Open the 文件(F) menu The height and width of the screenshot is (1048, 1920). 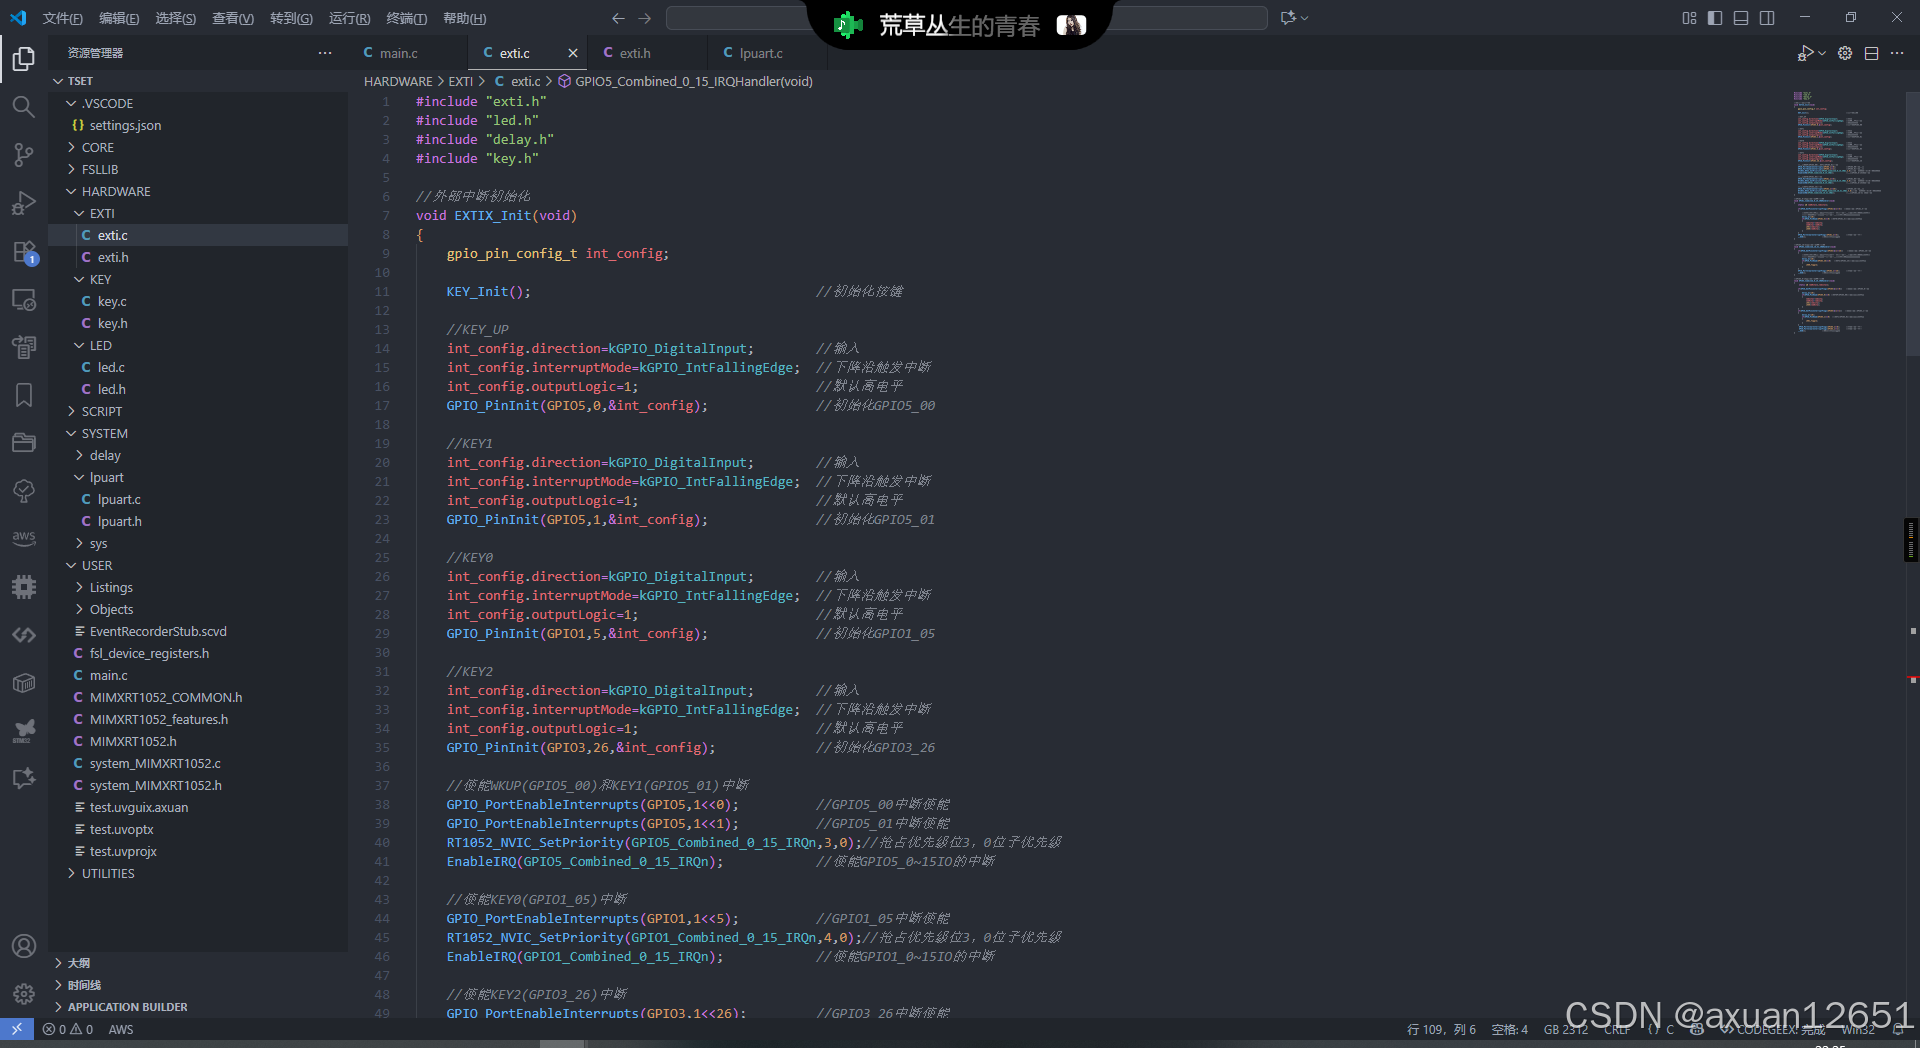[x=62, y=18]
